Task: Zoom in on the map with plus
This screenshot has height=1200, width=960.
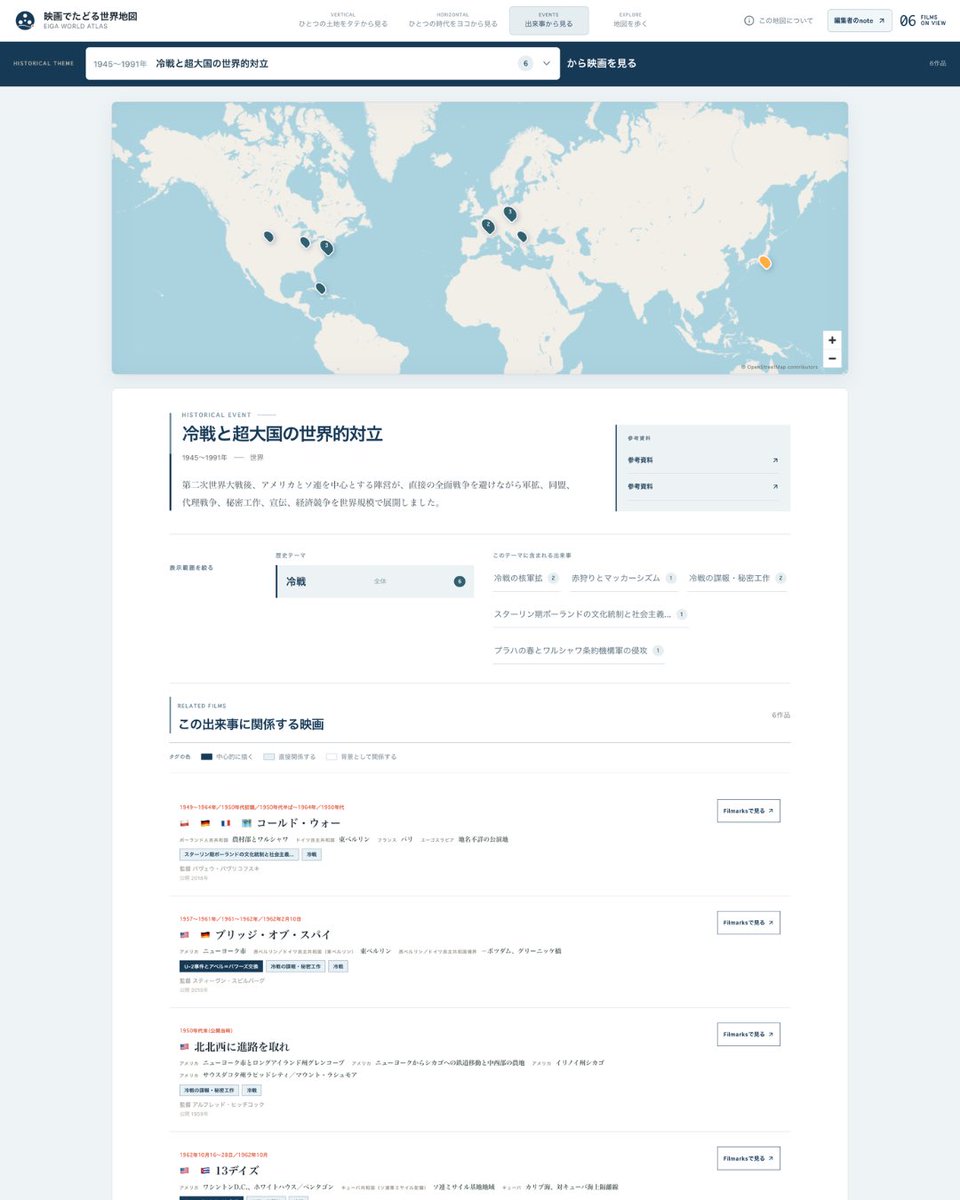Action: coord(832,340)
